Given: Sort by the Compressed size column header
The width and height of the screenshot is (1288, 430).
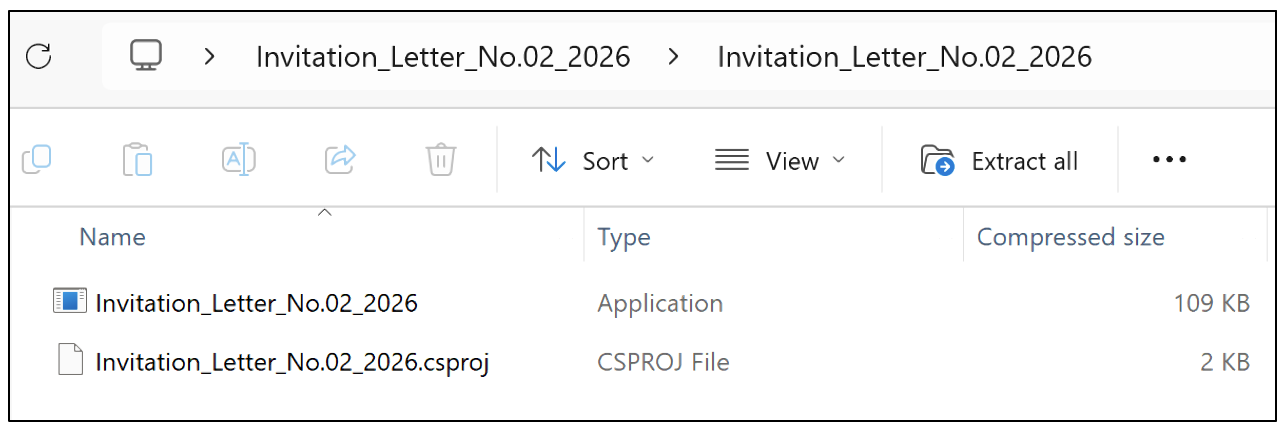Looking at the screenshot, I should pyautogui.click(x=1070, y=237).
